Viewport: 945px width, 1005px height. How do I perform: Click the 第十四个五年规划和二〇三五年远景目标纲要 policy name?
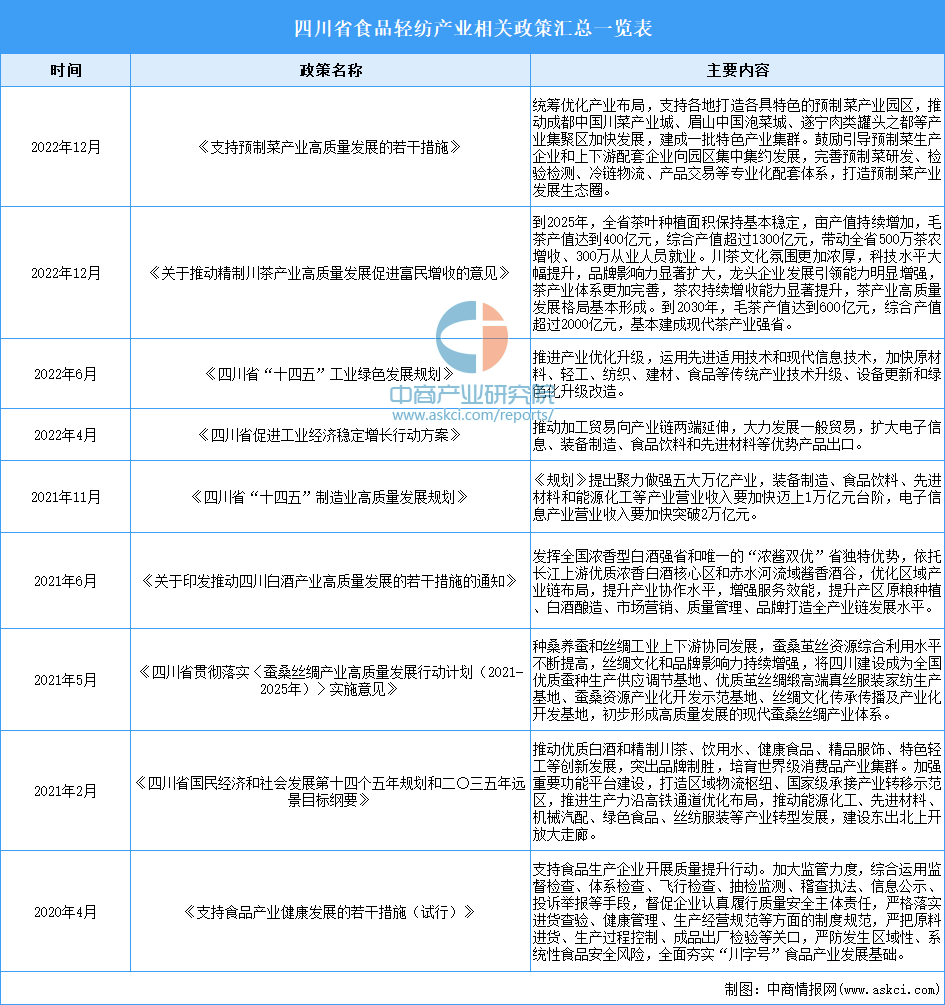(330, 792)
